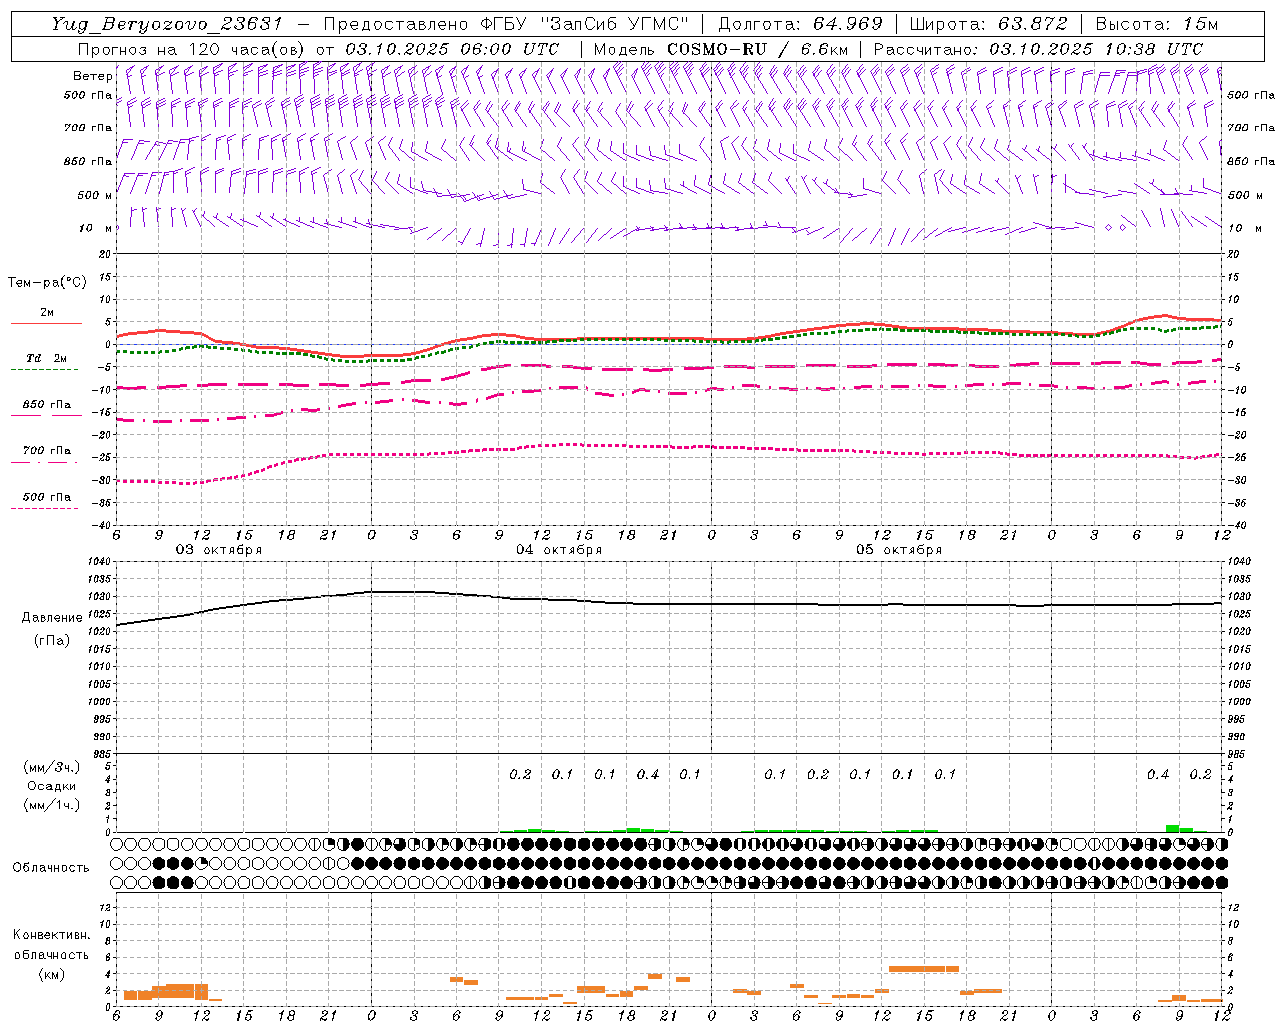1280x1024 pixels.
Task: Click the Тем-ра(°C) axis label
Action: [47, 283]
